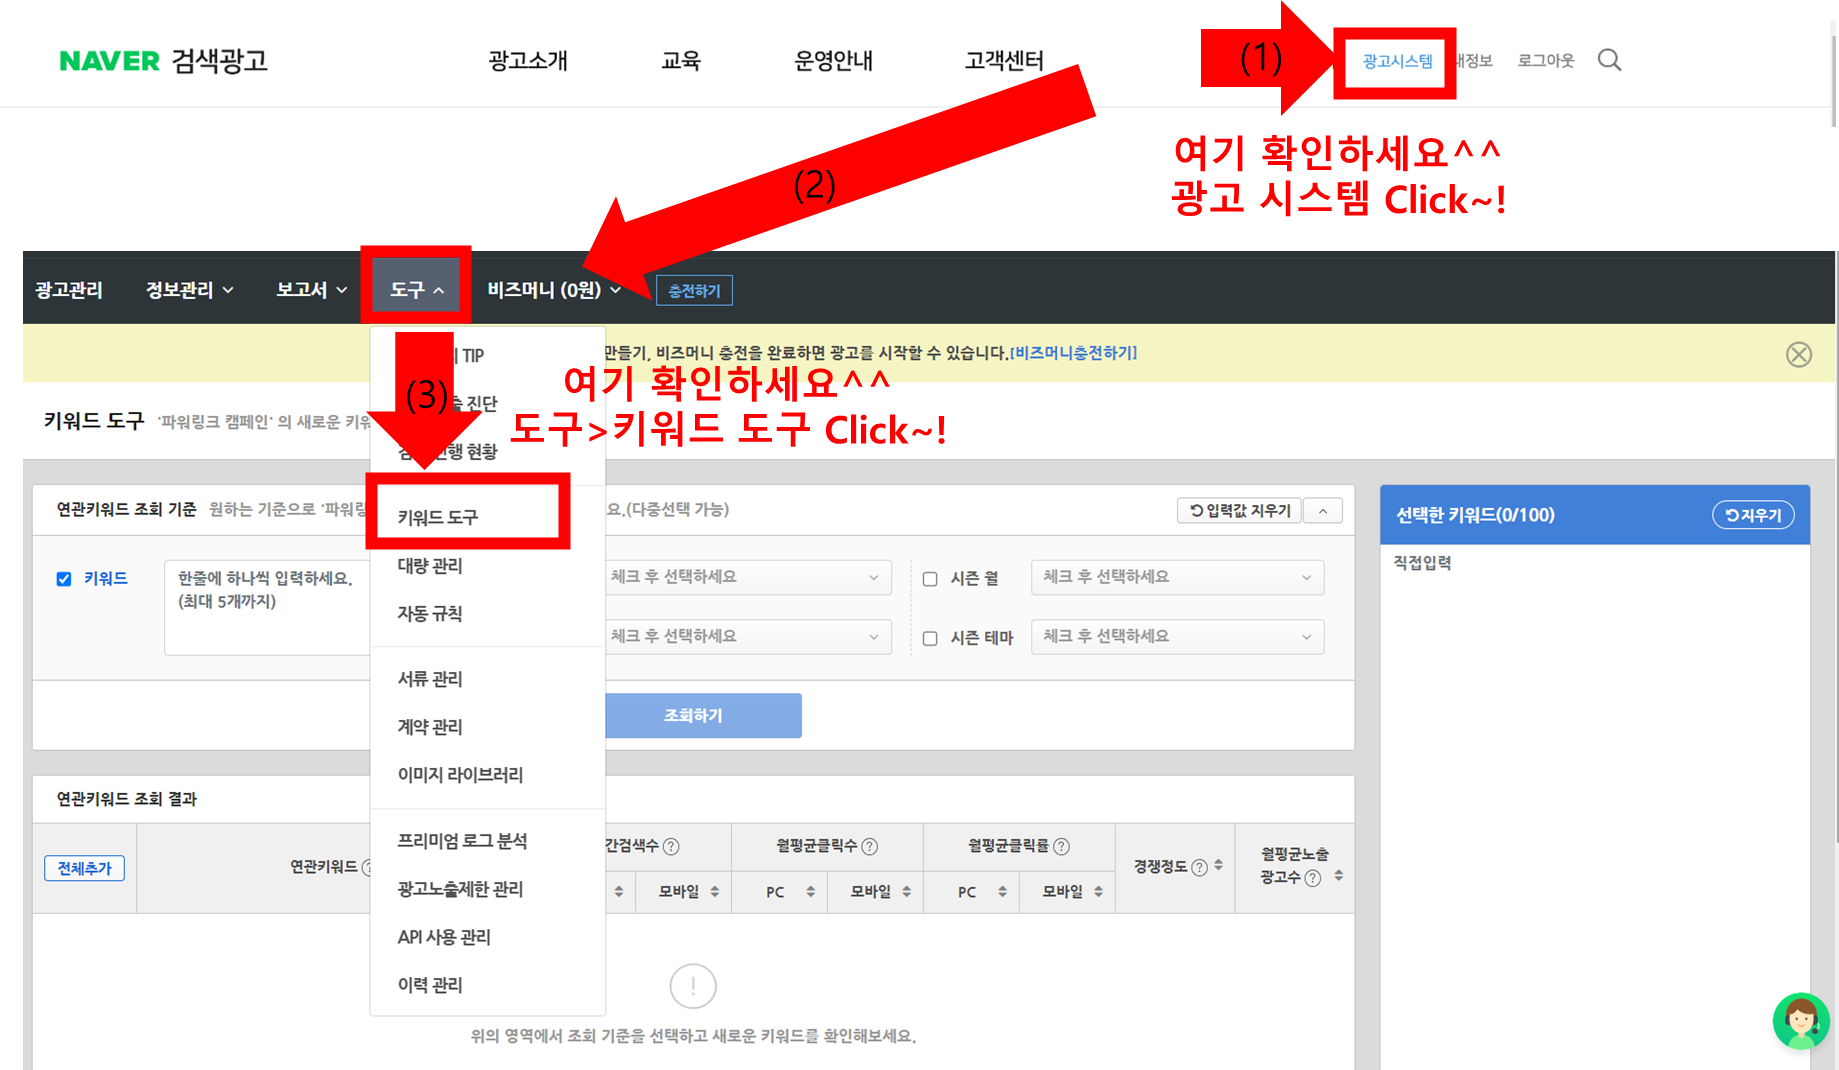Sort by 경쟁정도 column arrows

pyautogui.click(x=1218, y=866)
